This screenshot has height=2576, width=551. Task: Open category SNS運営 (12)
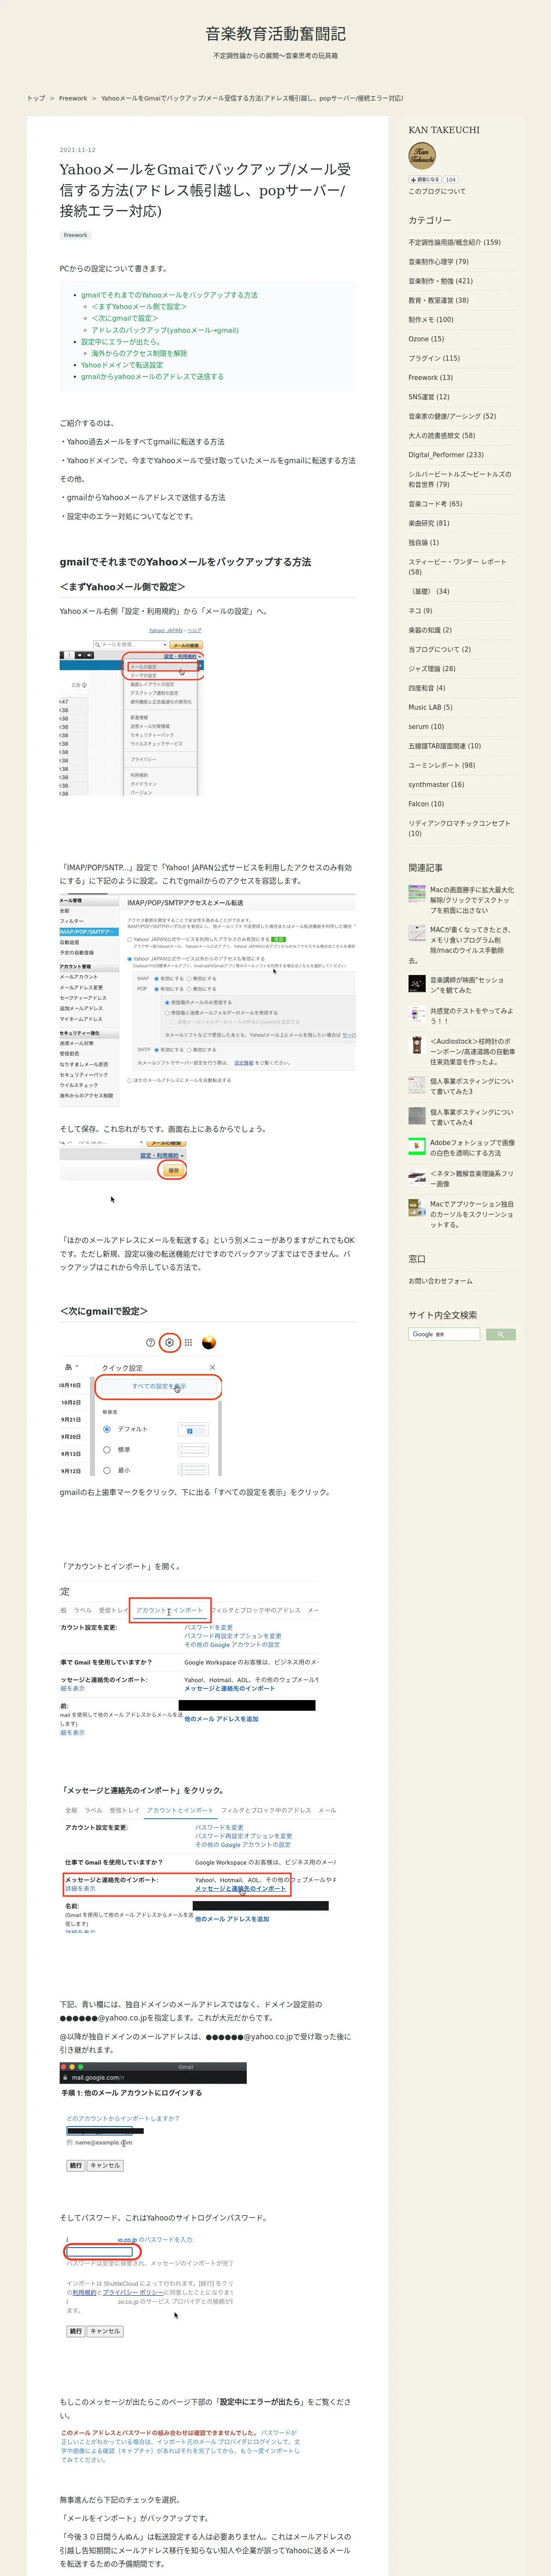429,397
